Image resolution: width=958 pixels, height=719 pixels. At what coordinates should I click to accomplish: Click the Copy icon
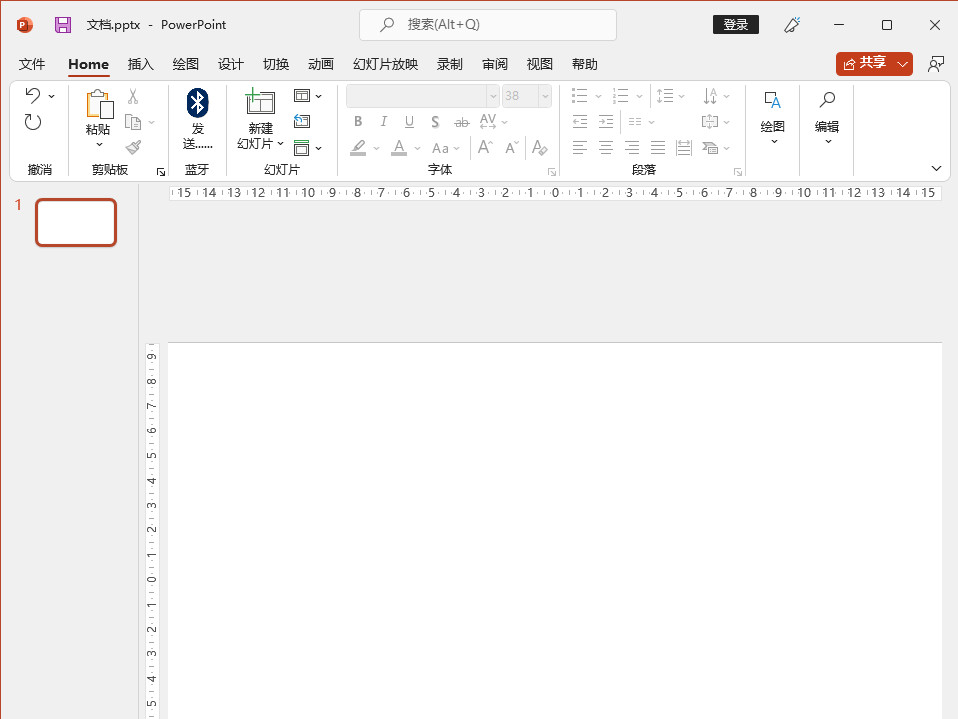[133, 122]
